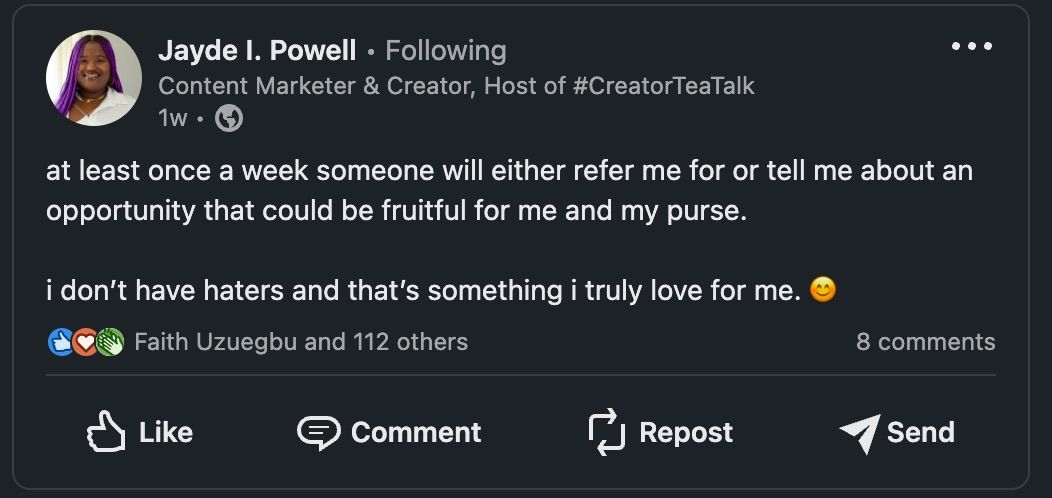Toggle the Following status next to name

click(445, 50)
